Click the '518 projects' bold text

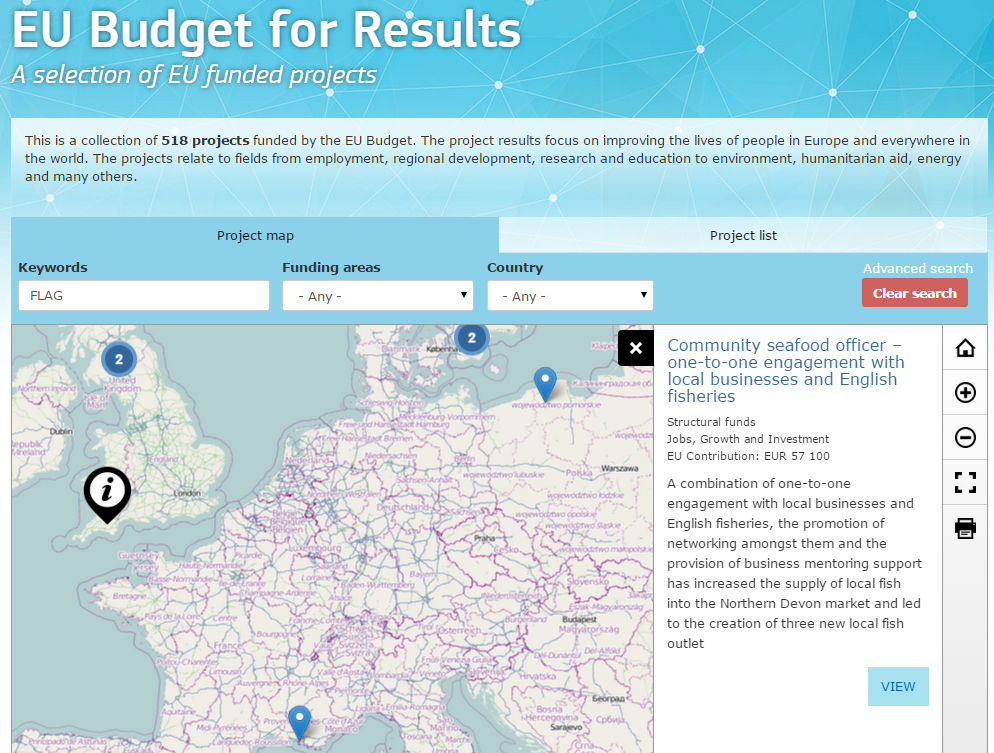pos(205,140)
